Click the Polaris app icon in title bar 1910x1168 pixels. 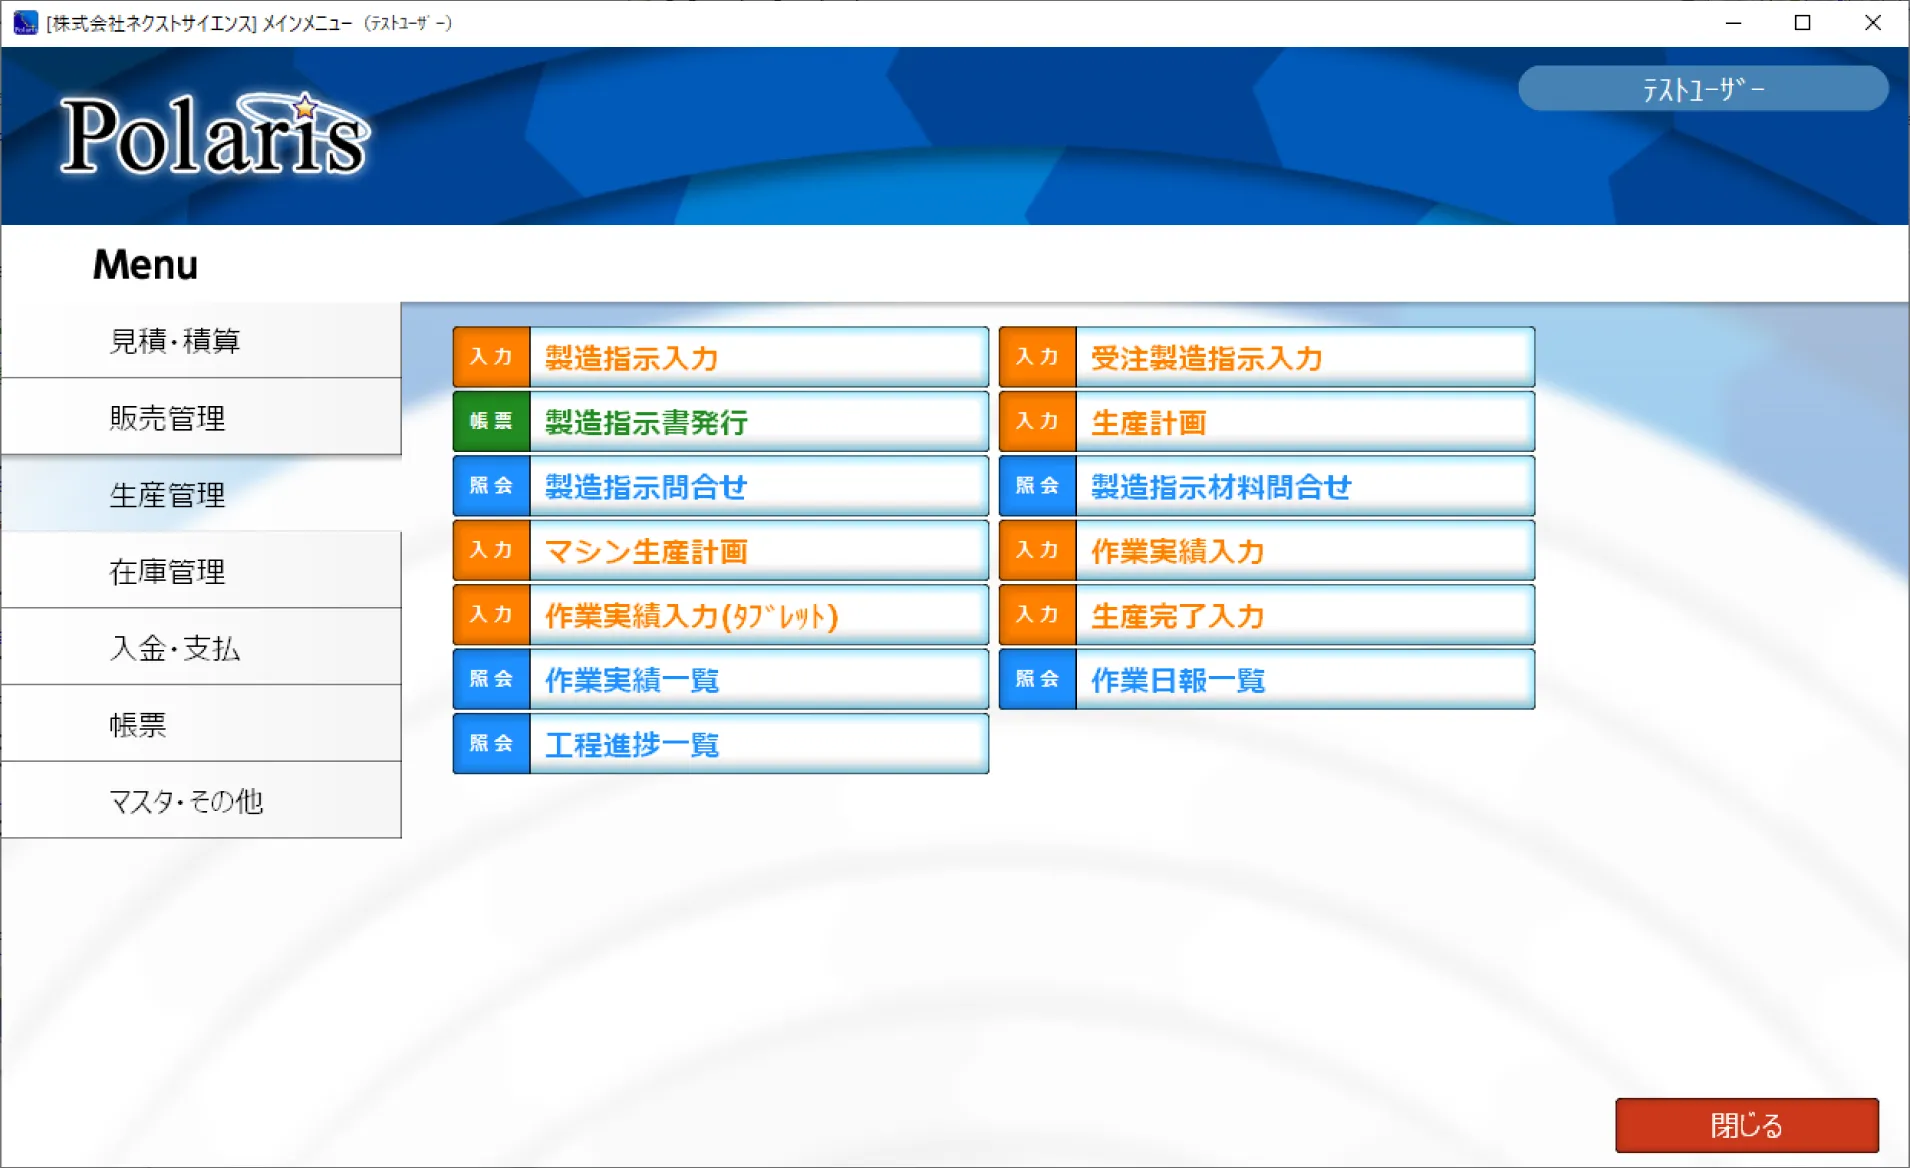pos(25,22)
